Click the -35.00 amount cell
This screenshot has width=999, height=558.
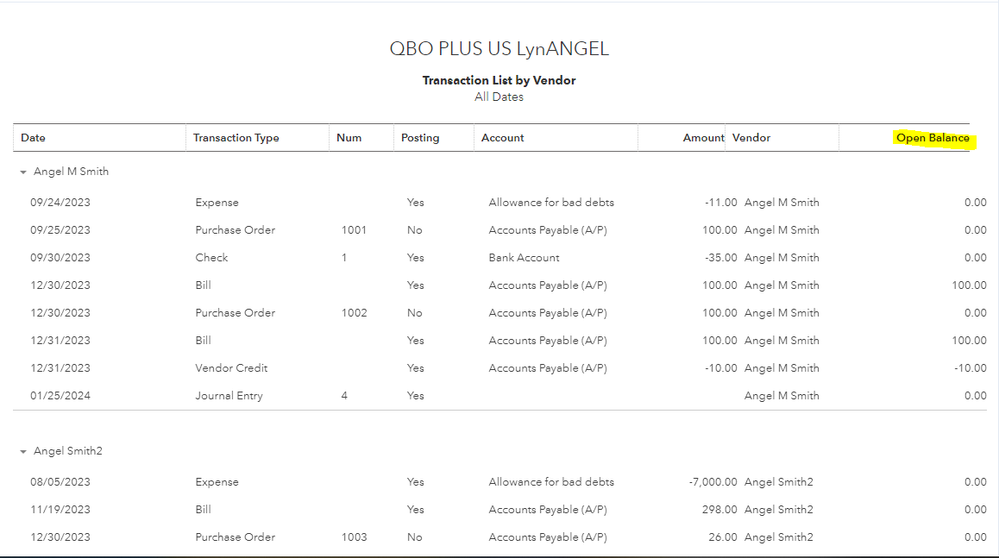721,257
